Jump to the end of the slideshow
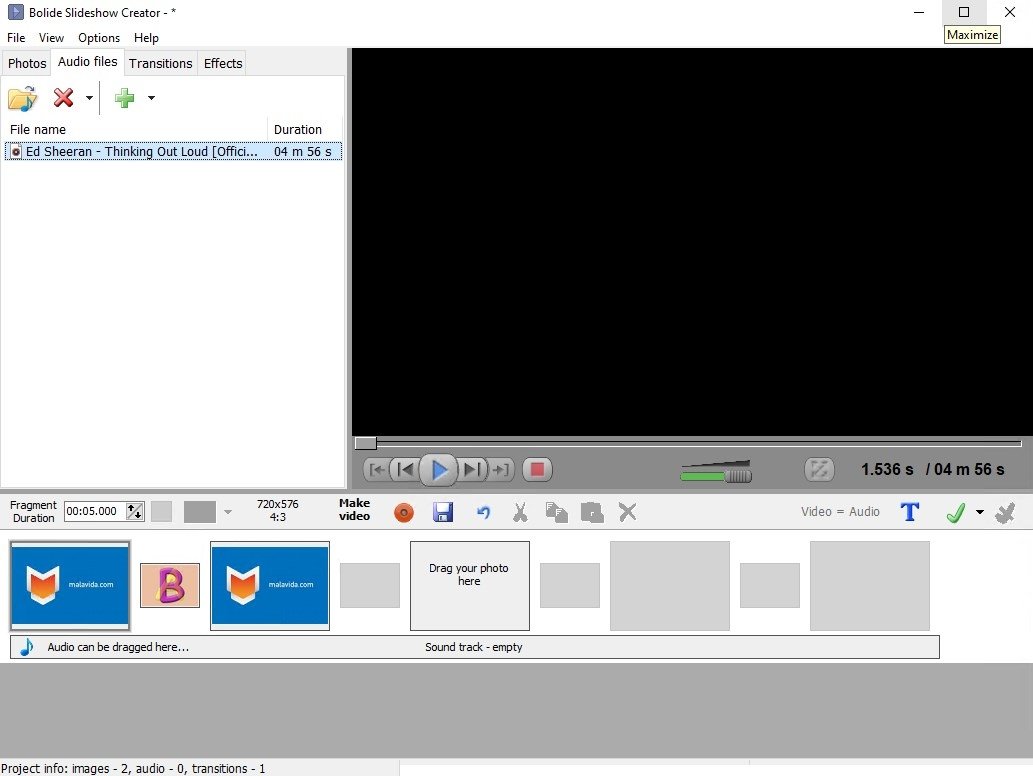Viewport: 1033px width, 776px height. [501, 470]
